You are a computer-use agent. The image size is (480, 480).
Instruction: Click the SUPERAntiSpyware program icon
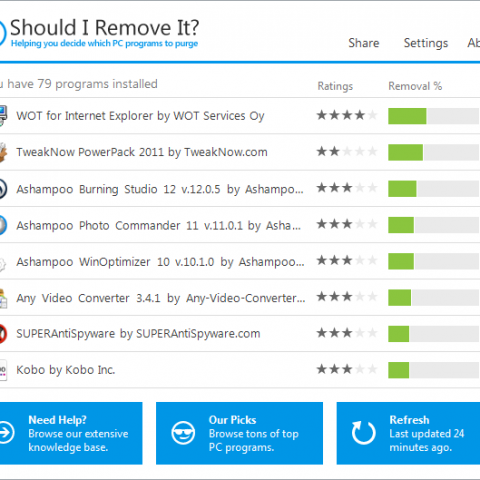3,334
